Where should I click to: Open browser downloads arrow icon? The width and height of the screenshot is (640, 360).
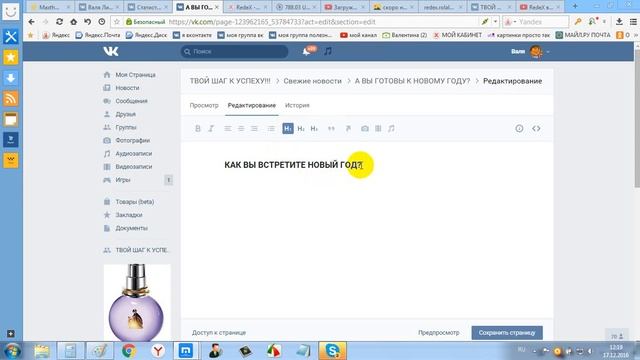619,22
